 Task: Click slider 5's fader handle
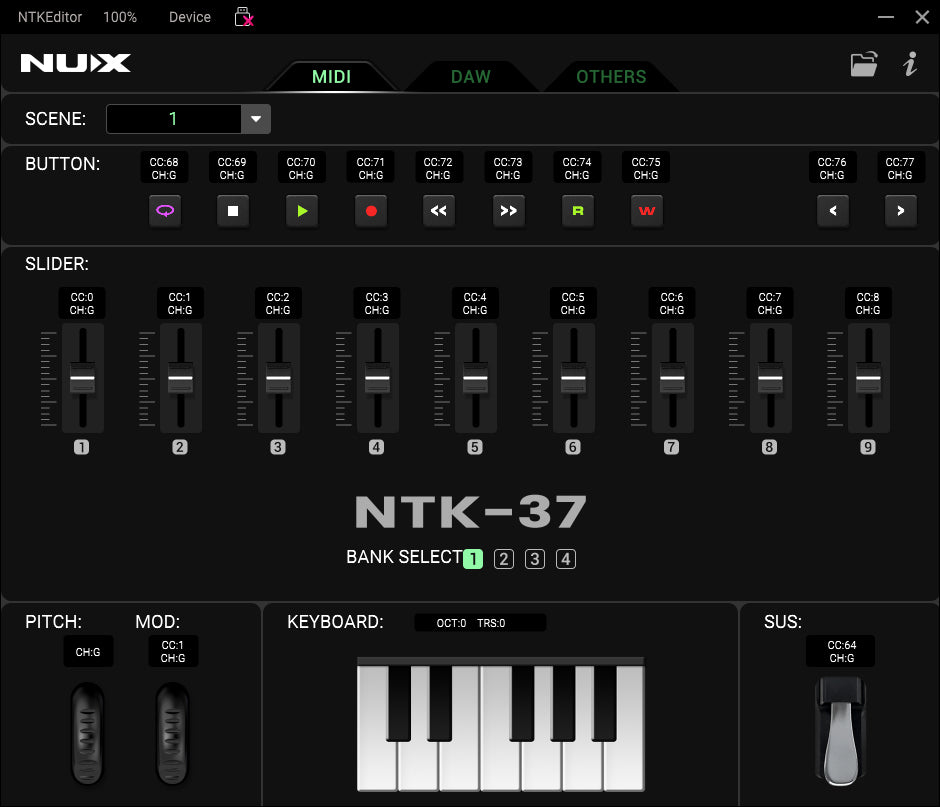tap(475, 378)
